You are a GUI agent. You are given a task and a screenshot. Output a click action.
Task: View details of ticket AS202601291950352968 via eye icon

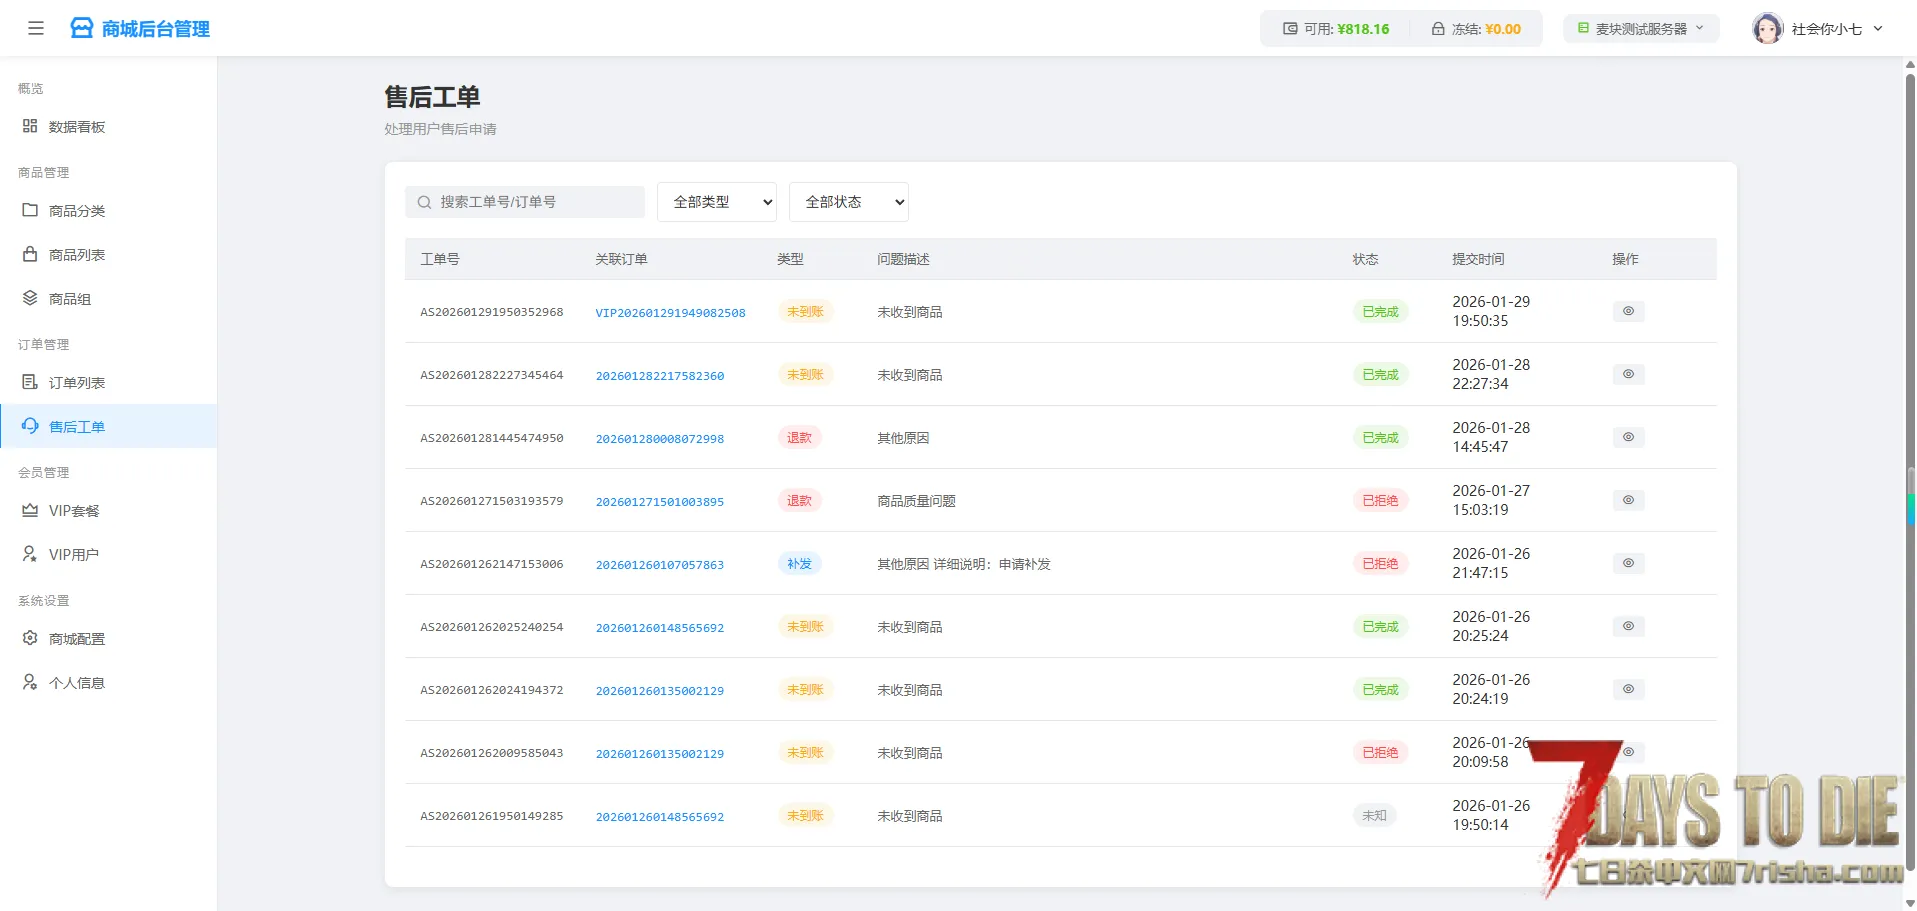(1628, 311)
